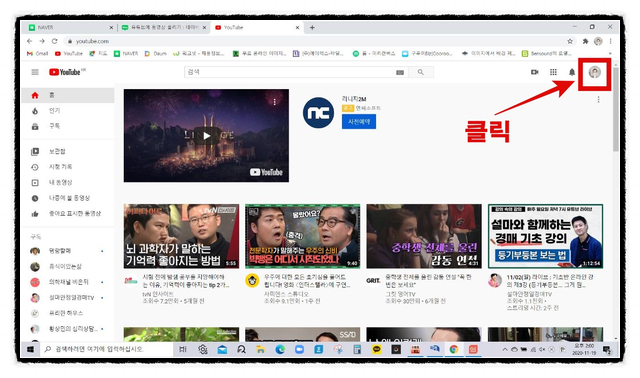Show hidden system tray icons
640x378 pixels.
tap(504, 349)
